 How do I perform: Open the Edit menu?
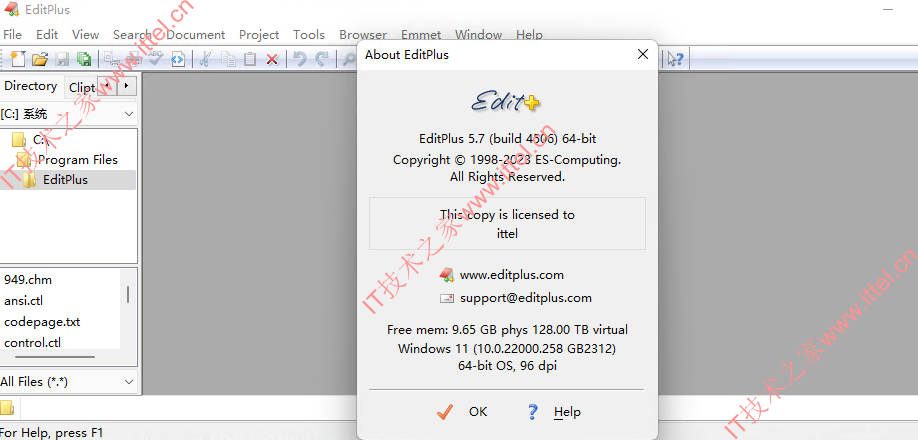47,35
